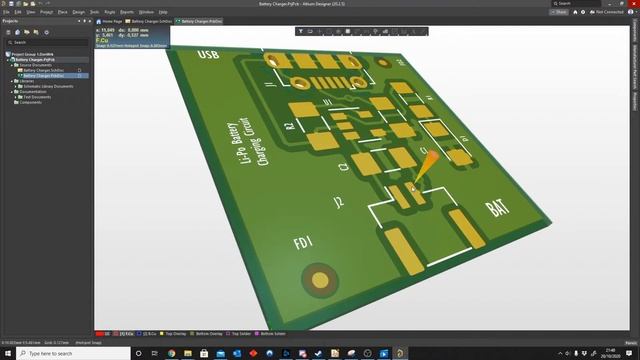Collapse the Libraries folder
This screenshot has height=360, width=640.
pos(12,81)
